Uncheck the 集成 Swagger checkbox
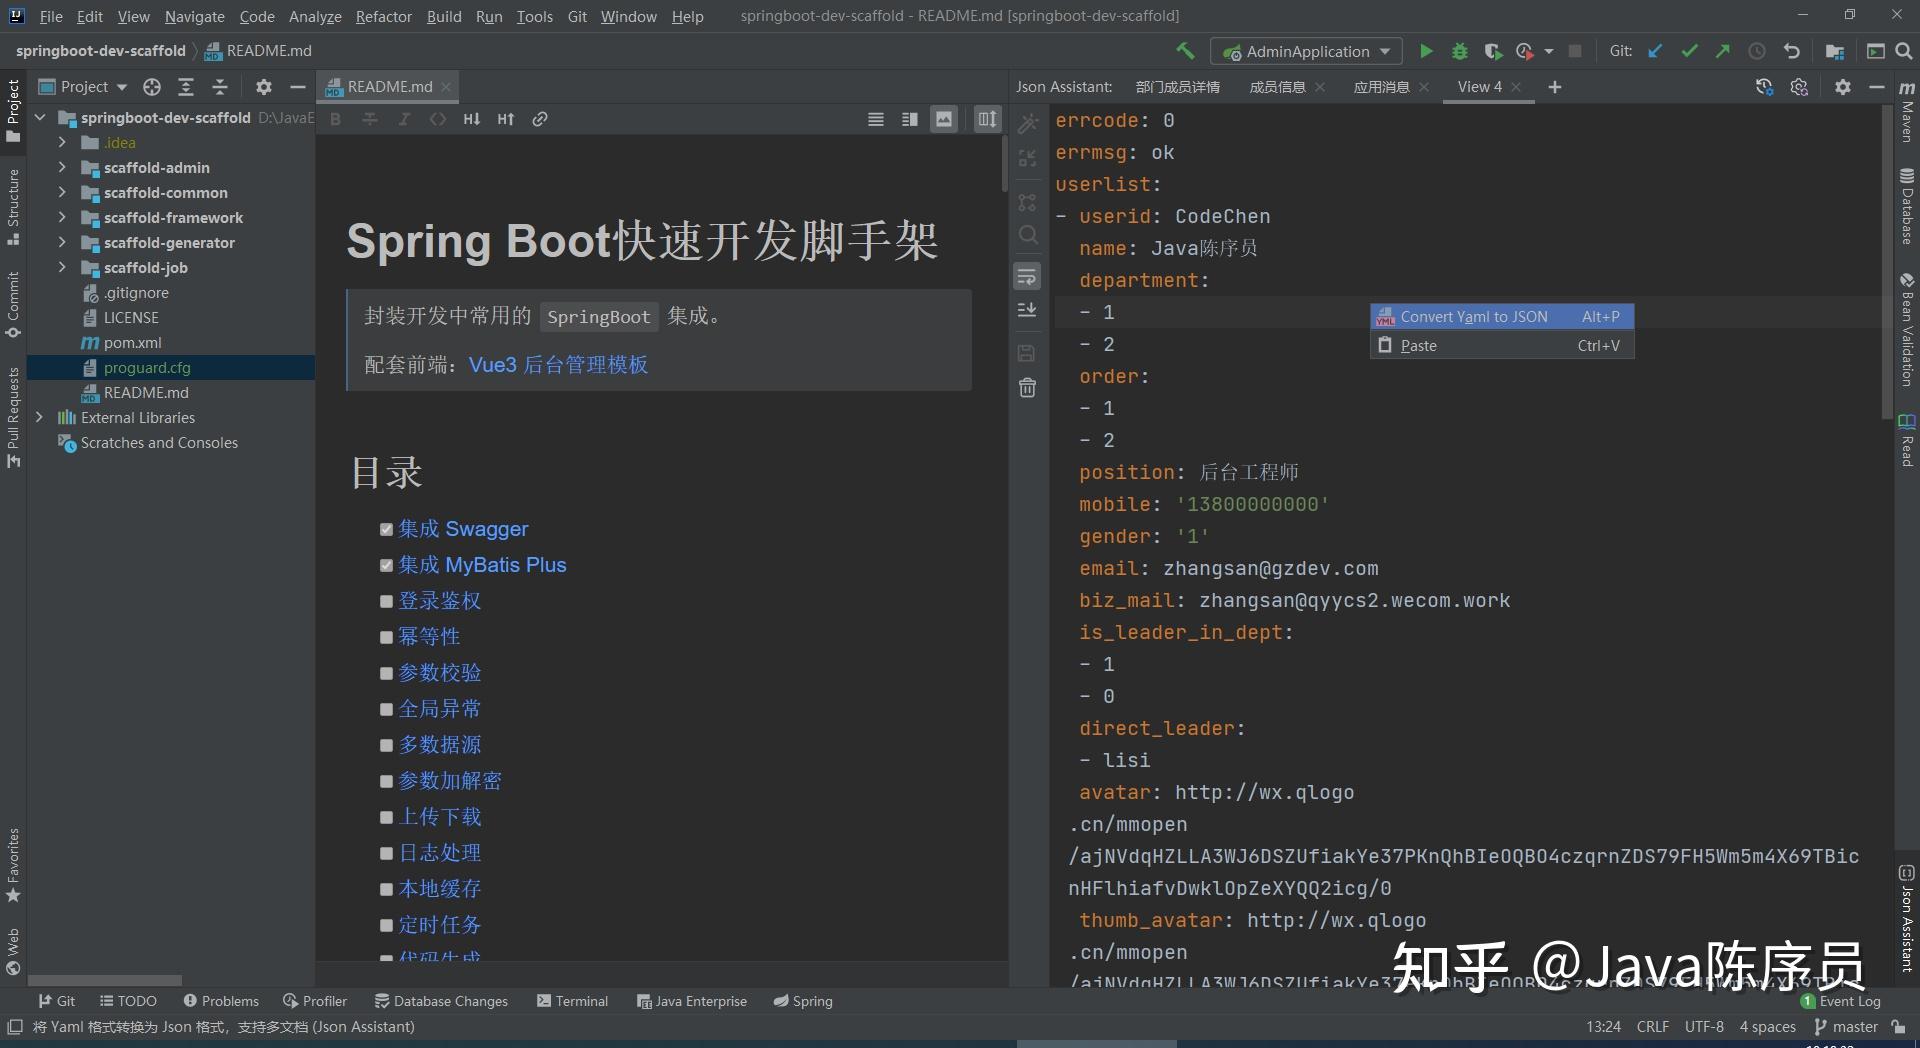The image size is (1920, 1048). (387, 529)
